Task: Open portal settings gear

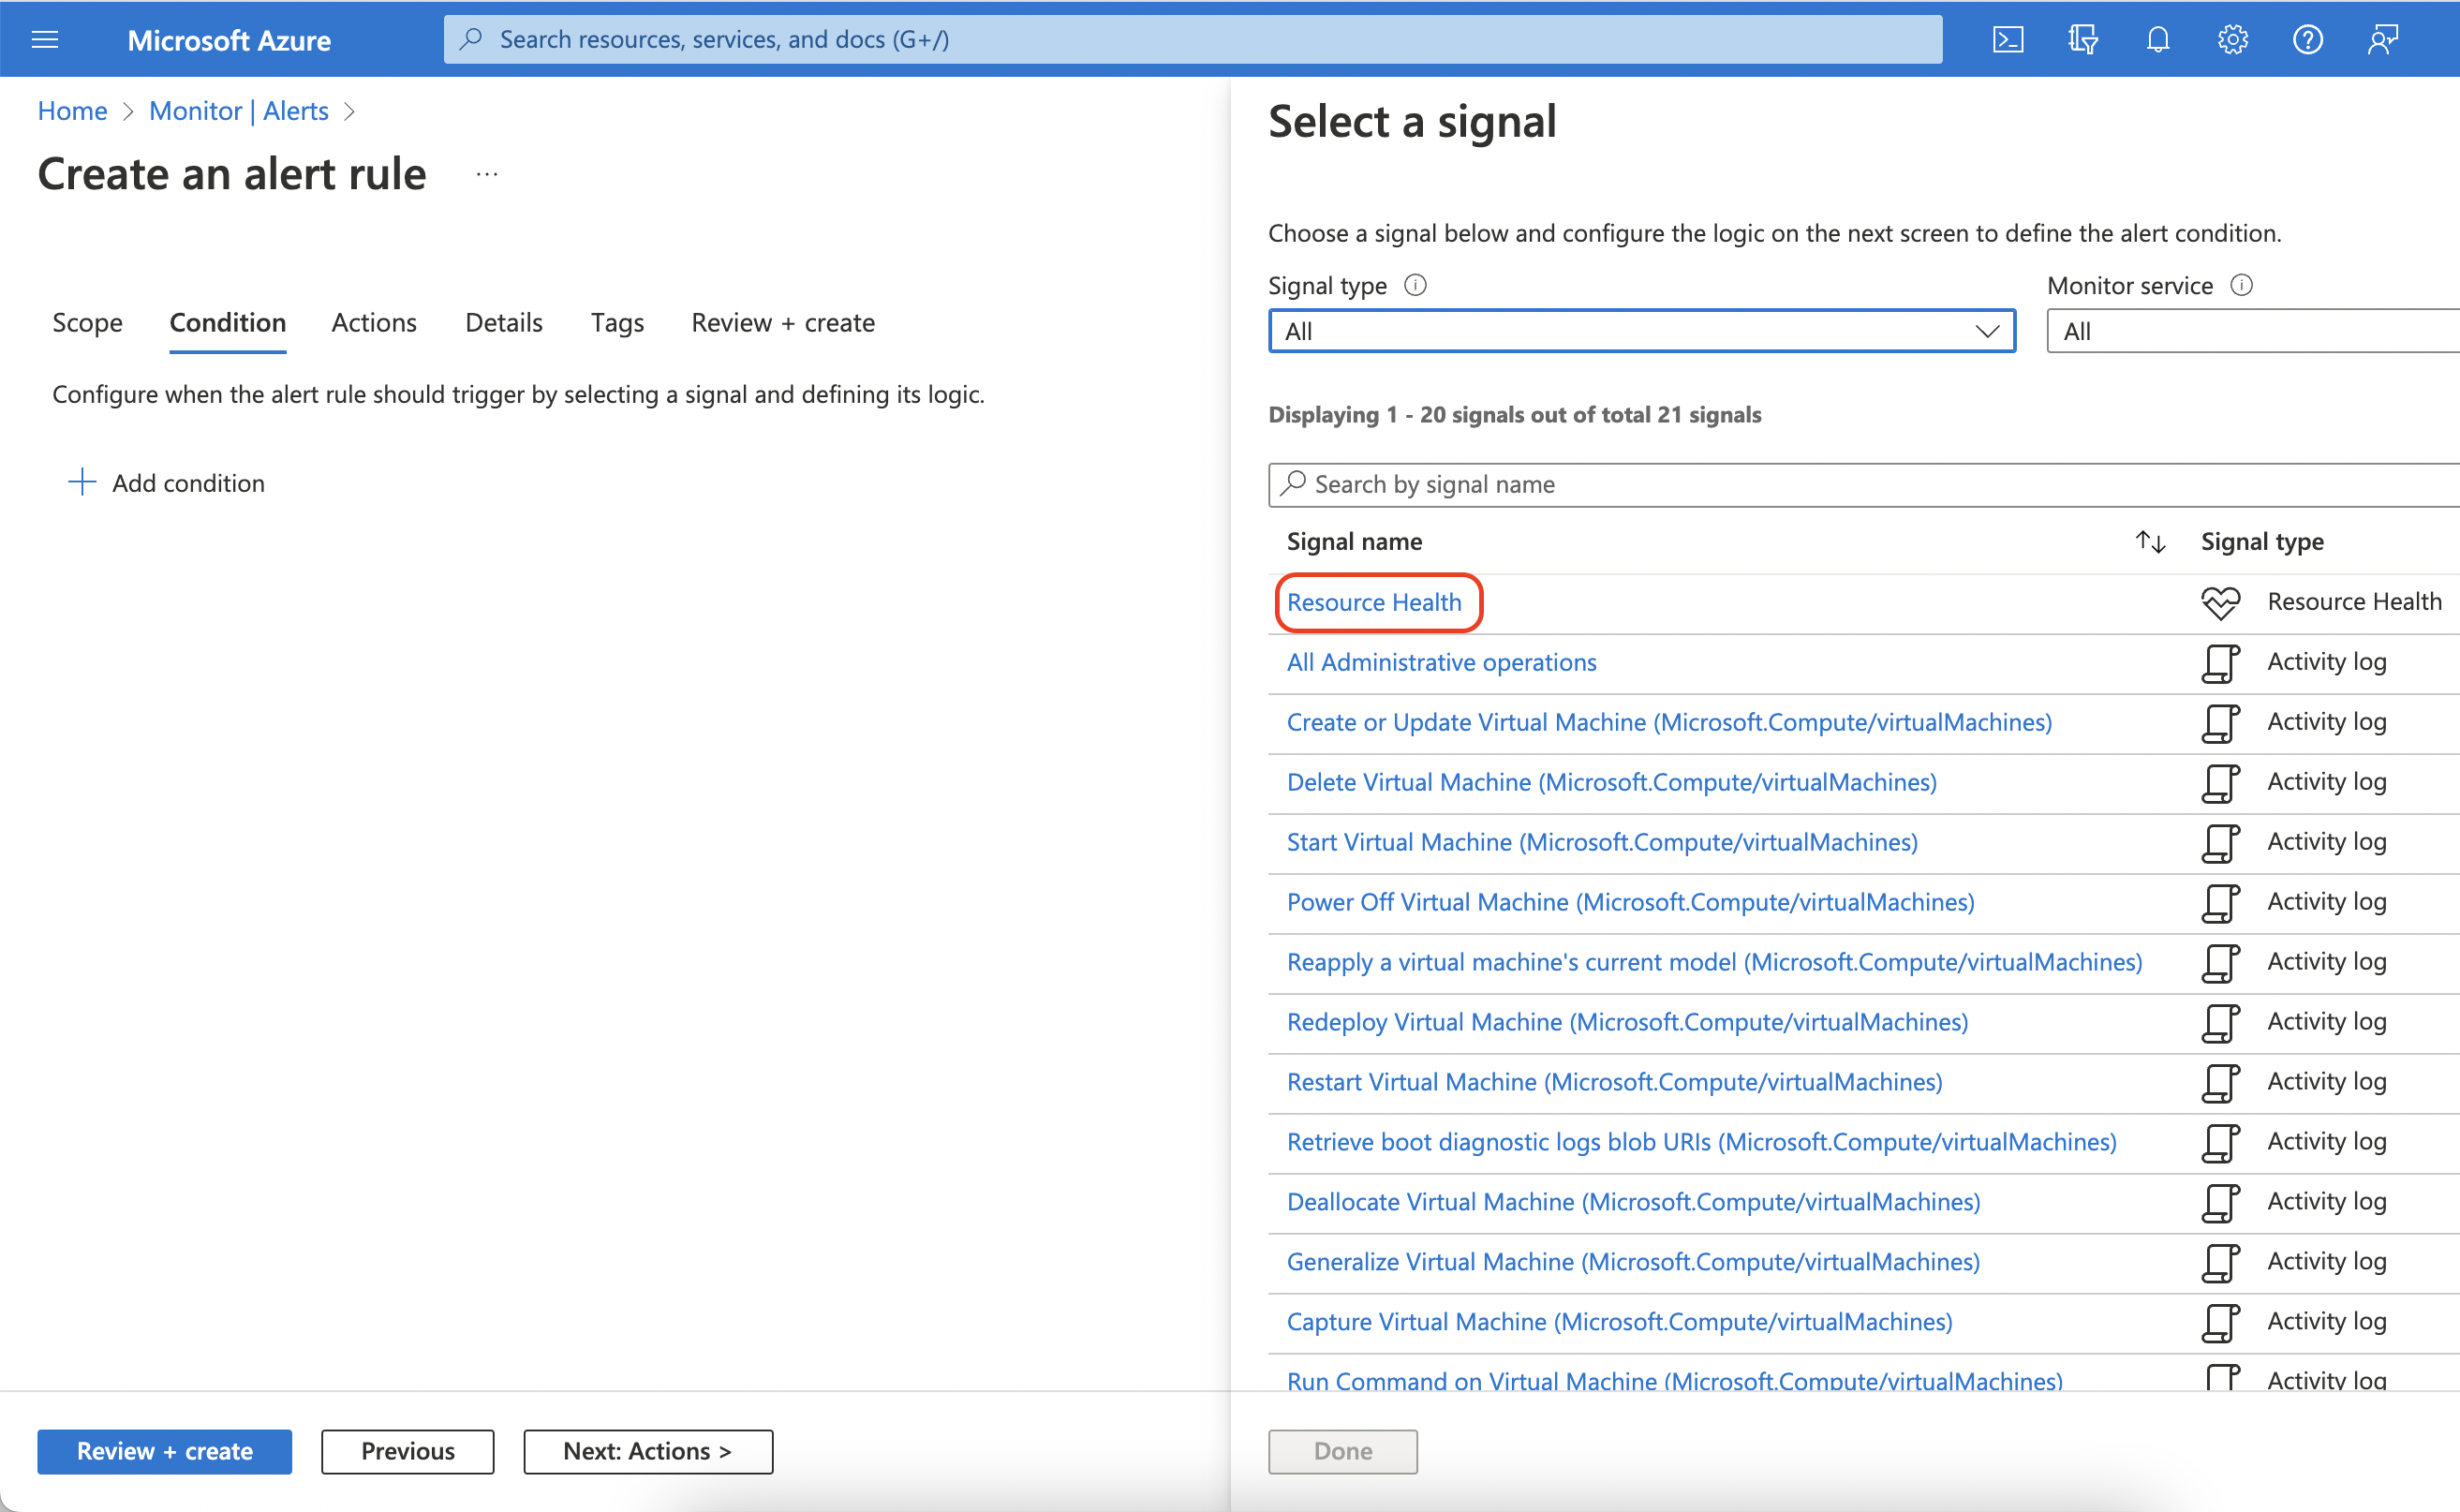Action: [x=2232, y=39]
